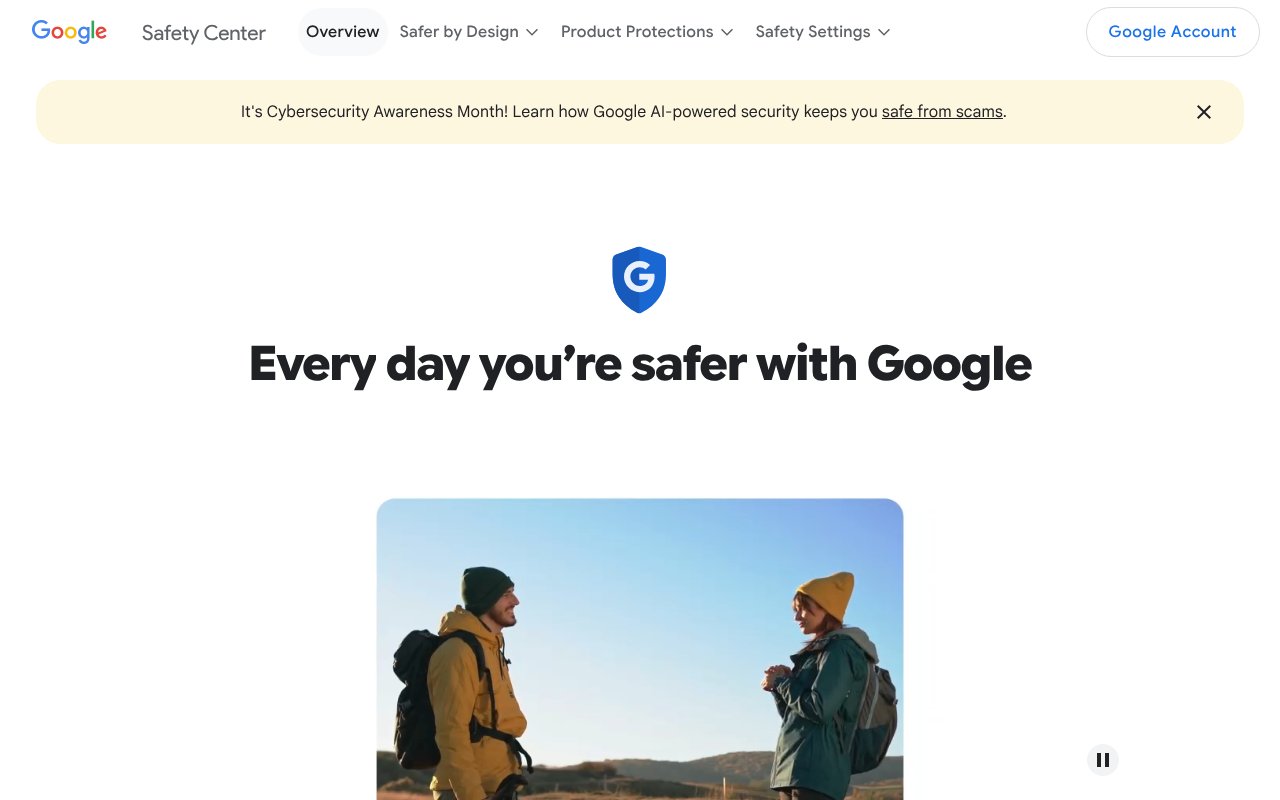Click the hikers video thumbnail

[x=640, y=649]
